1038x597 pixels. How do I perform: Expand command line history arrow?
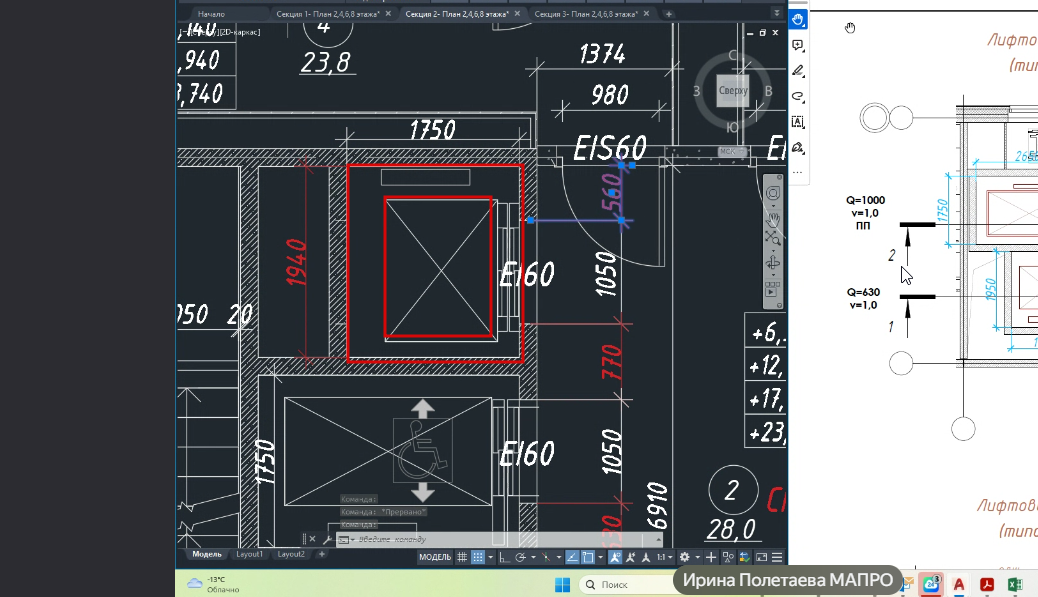[x=658, y=539]
